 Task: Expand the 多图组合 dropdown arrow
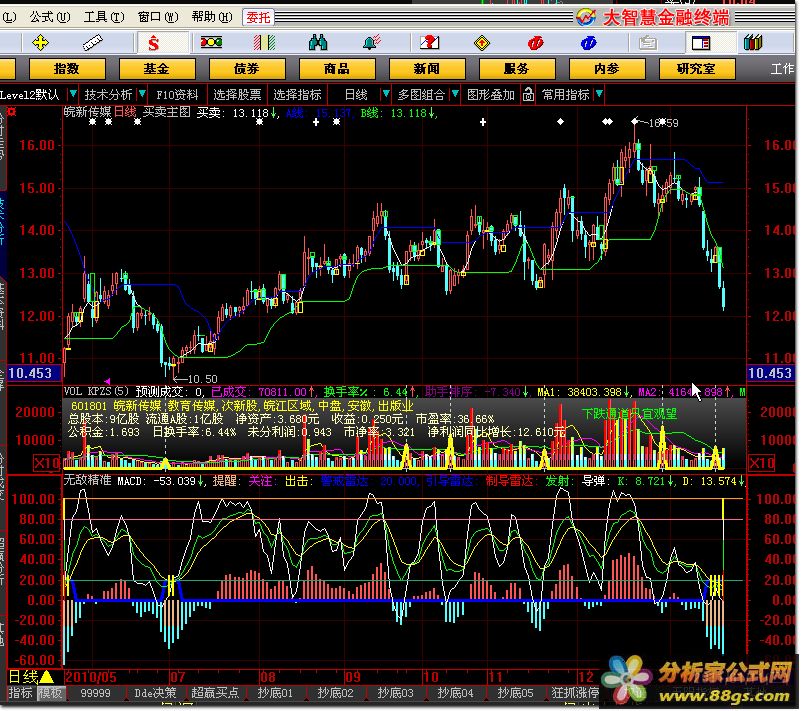tap(455, 94)
